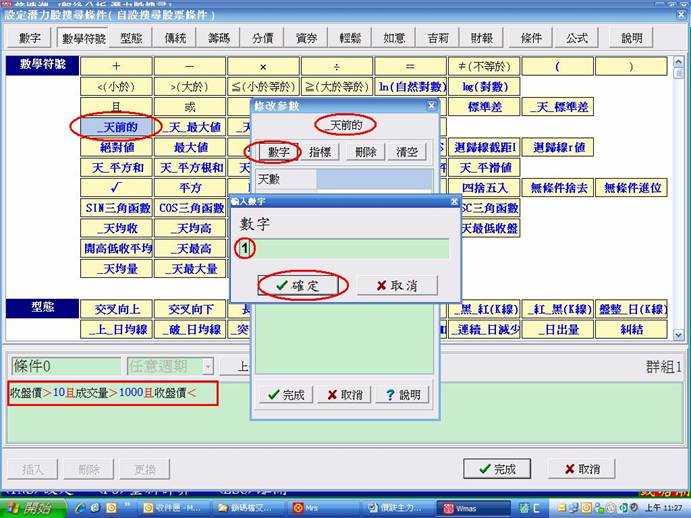The height and width of the screenshot is (518, 691).
Task: Click the 清空 button in parameter dialog
Action: [x=406, y=152]
